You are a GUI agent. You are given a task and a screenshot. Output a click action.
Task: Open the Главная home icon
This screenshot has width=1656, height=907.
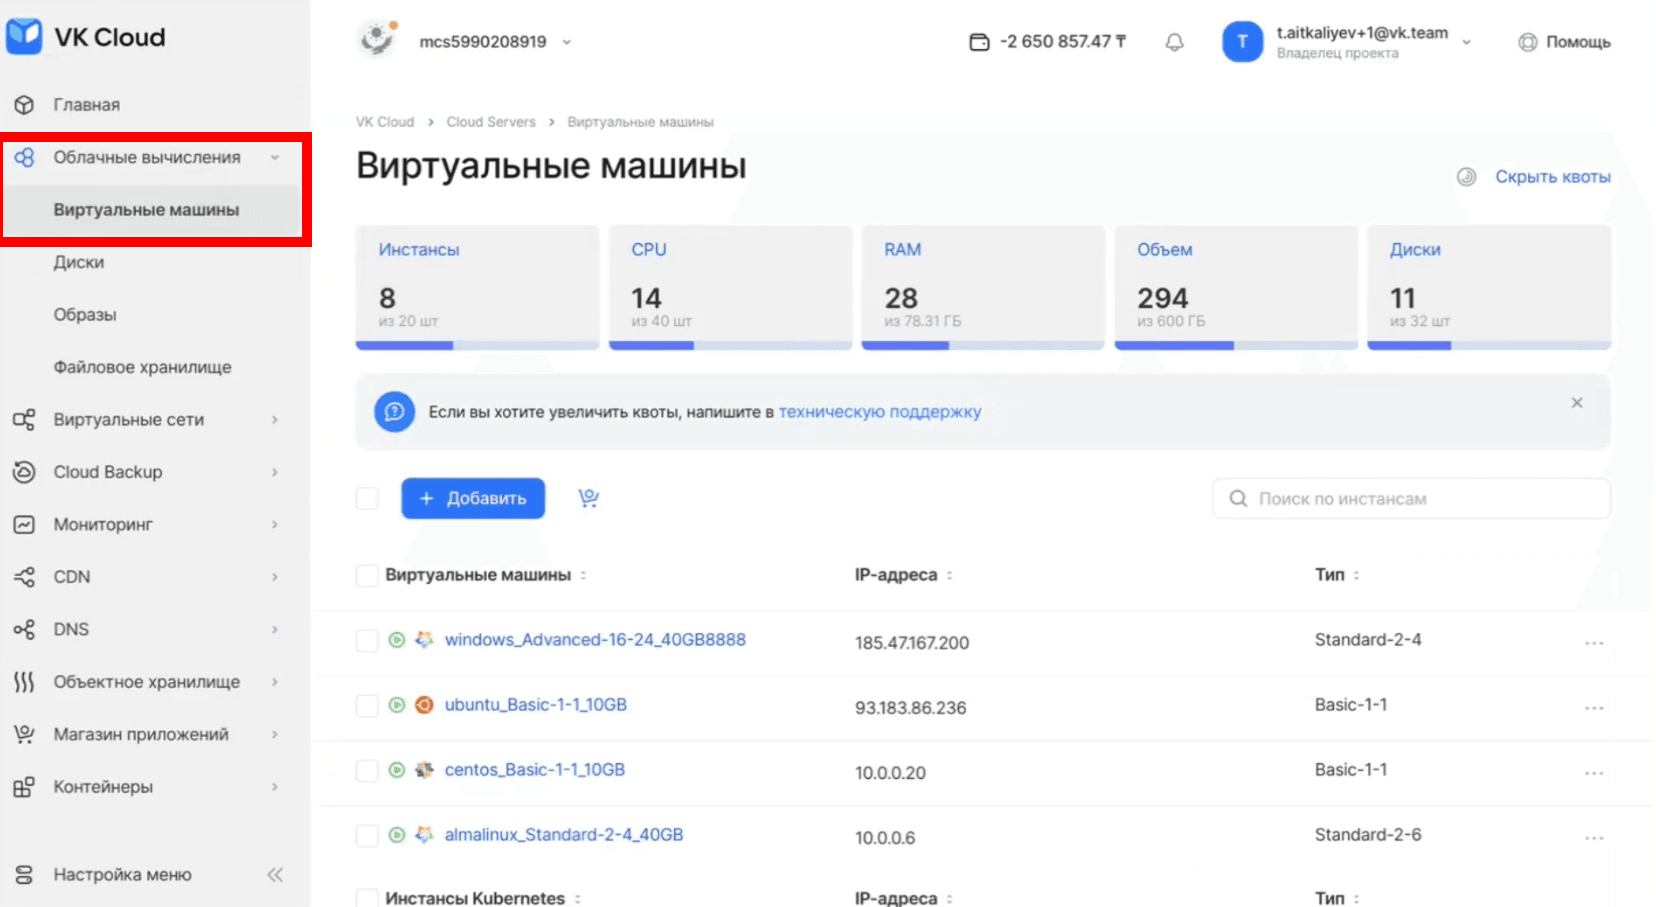[24, 105]
